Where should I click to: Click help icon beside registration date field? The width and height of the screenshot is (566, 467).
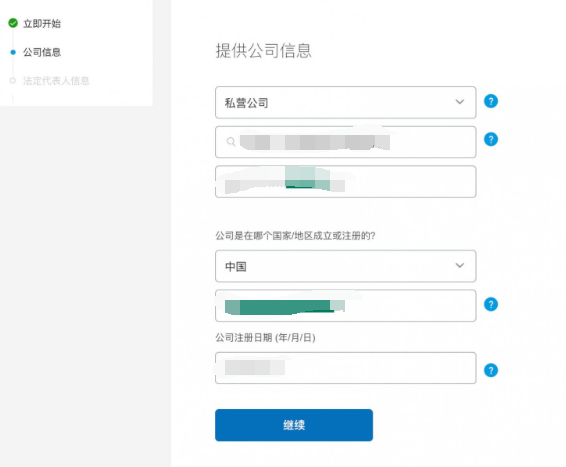[x=491, y=370]
